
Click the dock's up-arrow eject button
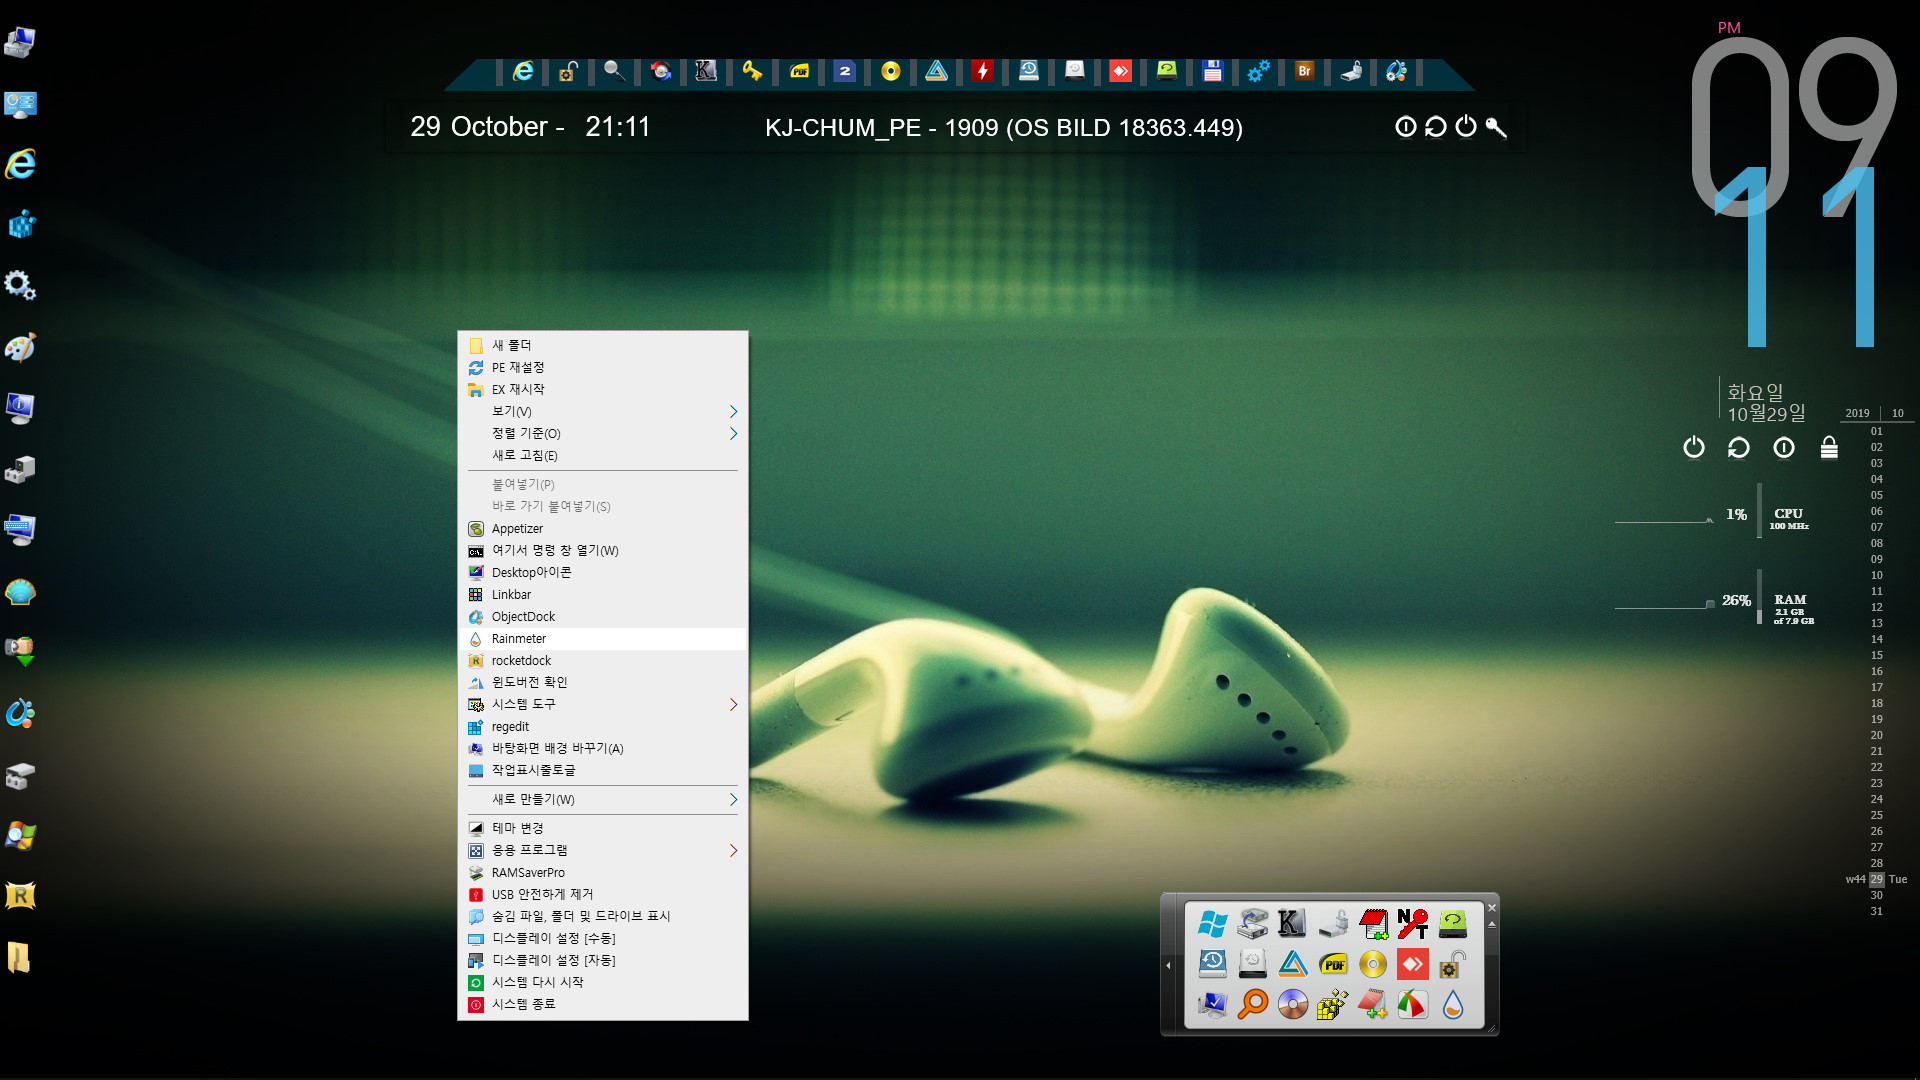click(1492, 924)
